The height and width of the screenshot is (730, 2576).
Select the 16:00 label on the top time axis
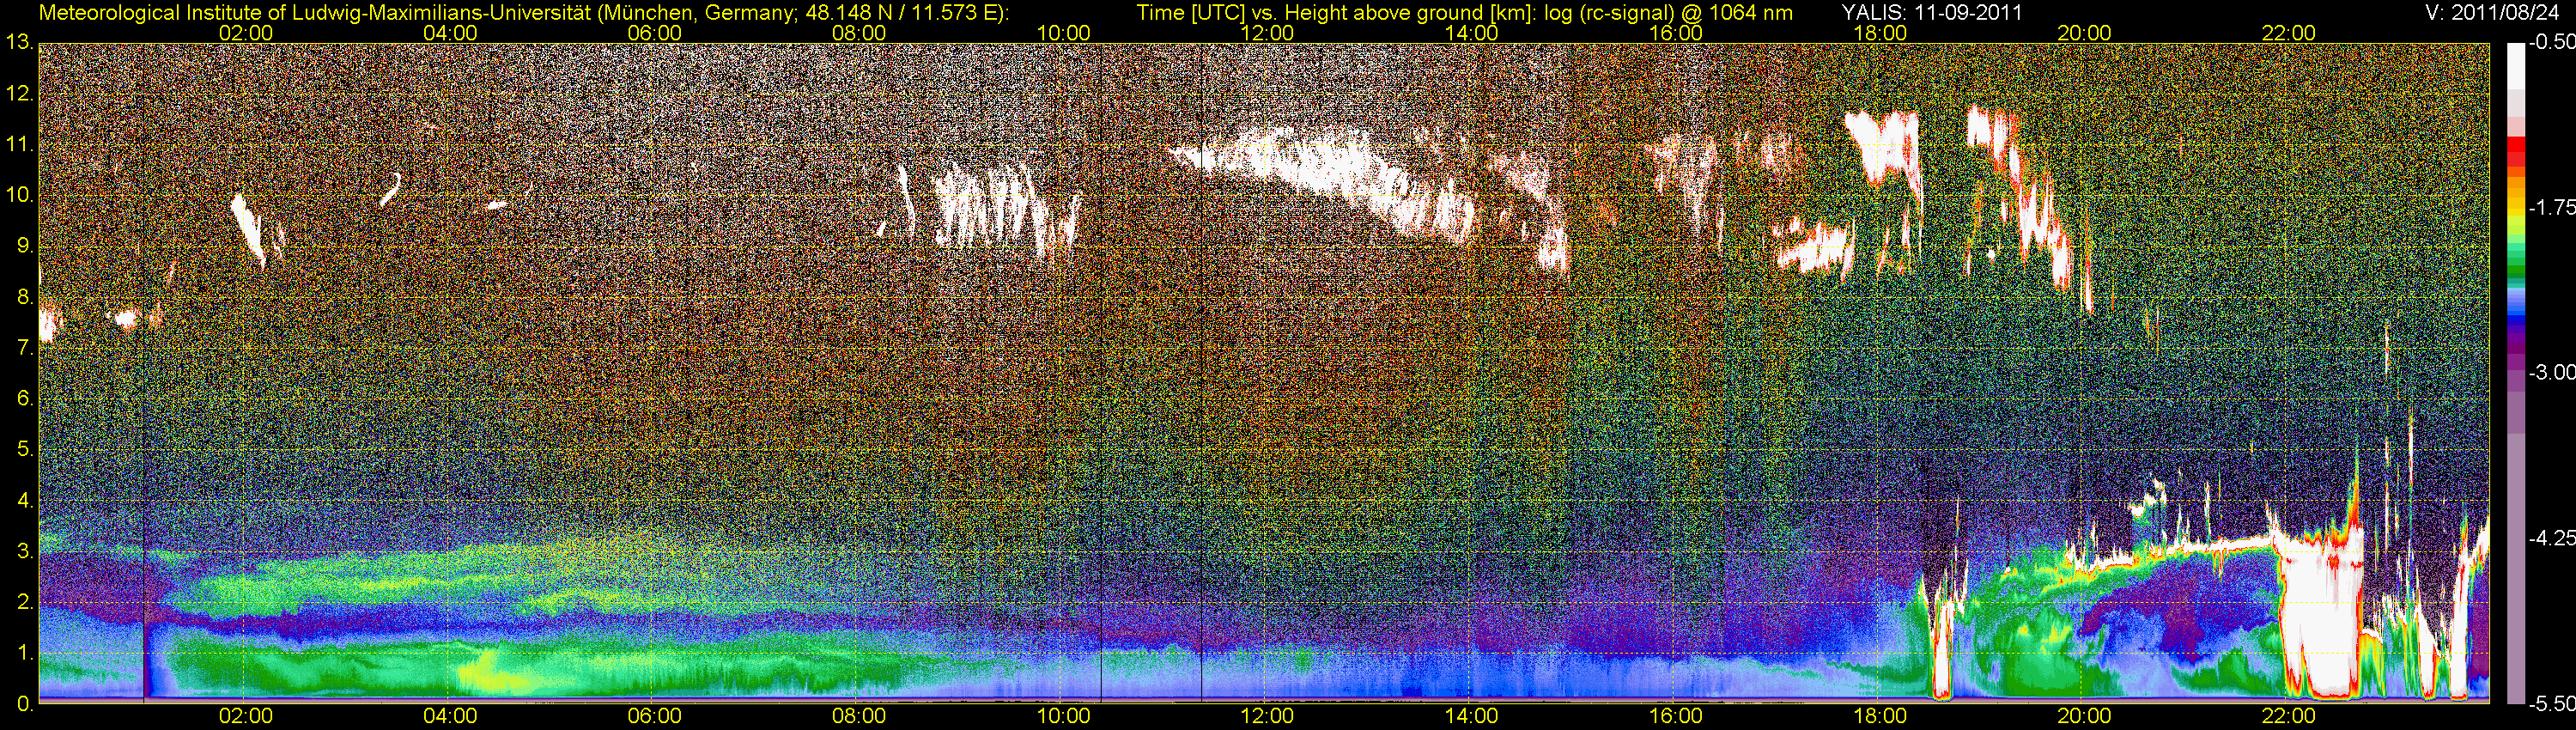tap(1676, 33)
